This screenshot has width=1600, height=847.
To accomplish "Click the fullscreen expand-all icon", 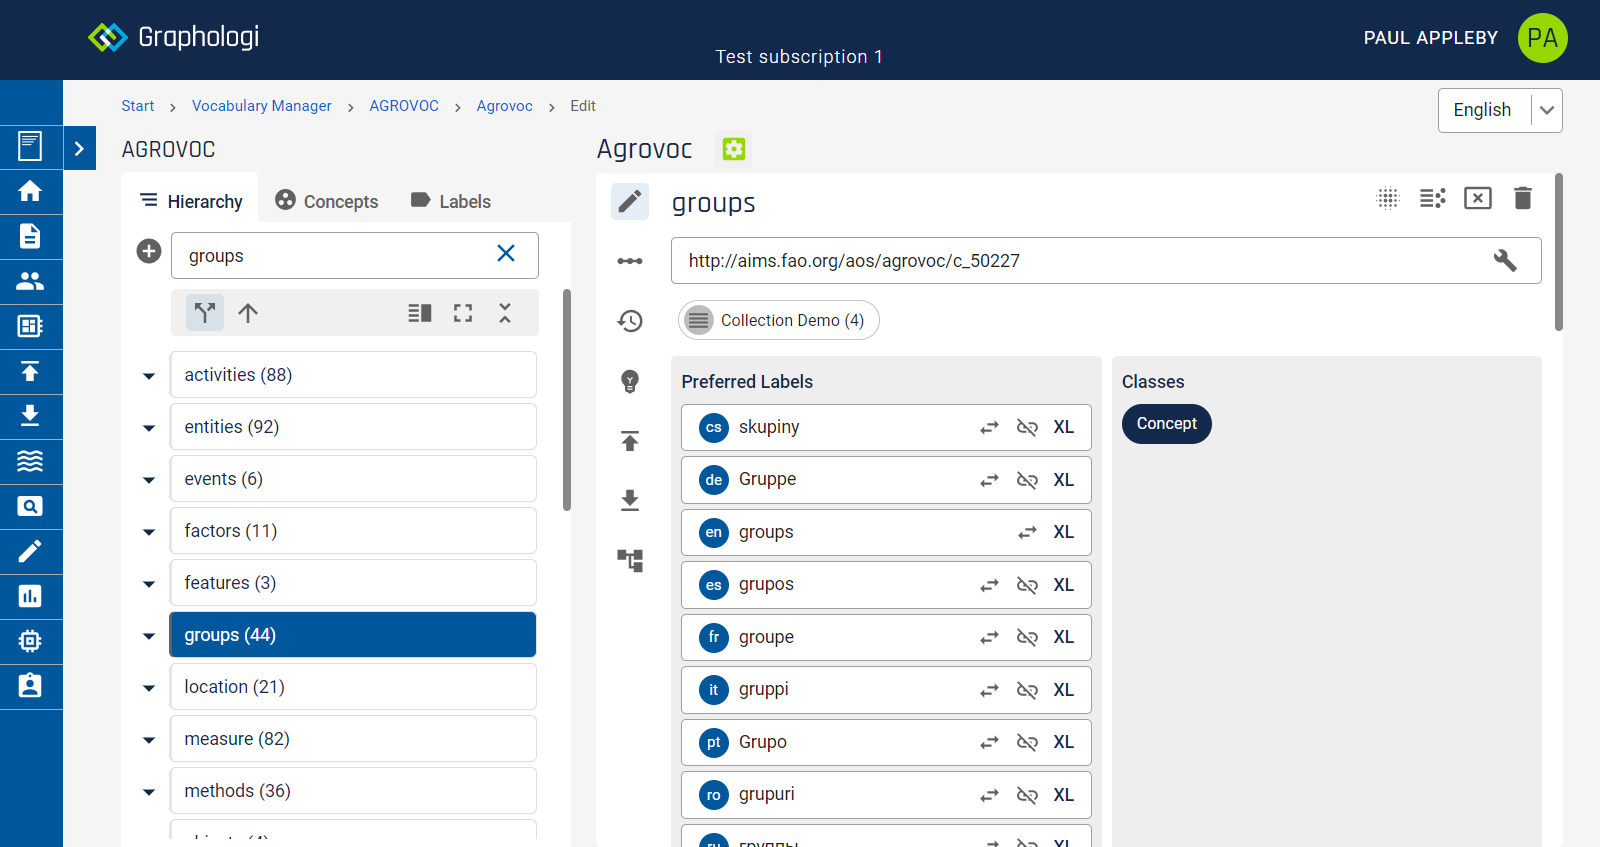I will click(x=463, y=313).
